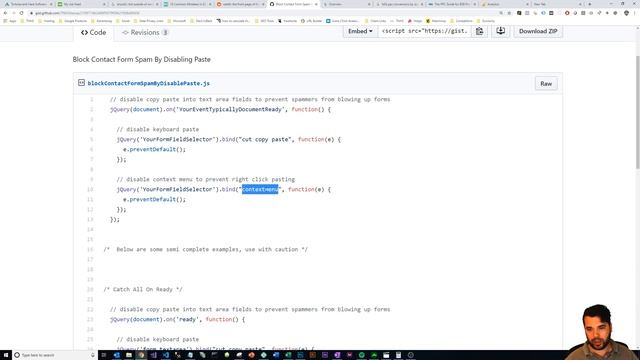This screenshot has width=640, height=360.
Task: Click the Download ZIP button
Action: click(538, 31)
